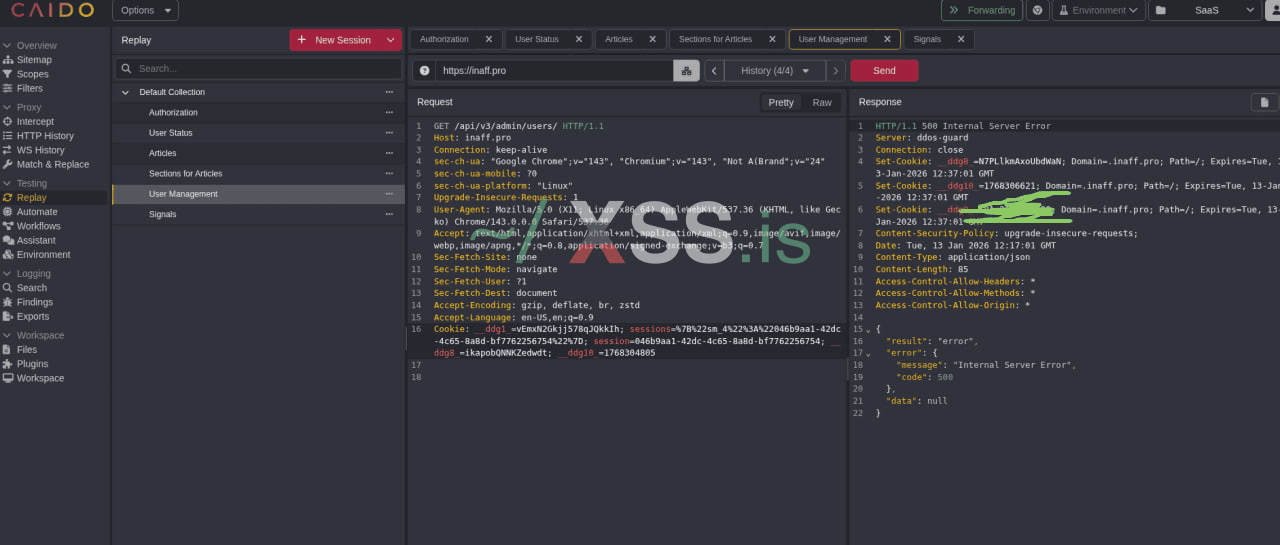Open the History (4/4) dropdown
Image resolution: width=1280 pixels, height=545 pixels.
775,71
